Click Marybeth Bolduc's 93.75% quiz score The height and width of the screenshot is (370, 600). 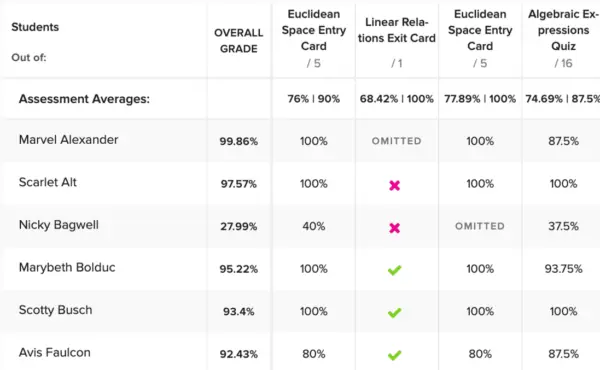[563, 269]
